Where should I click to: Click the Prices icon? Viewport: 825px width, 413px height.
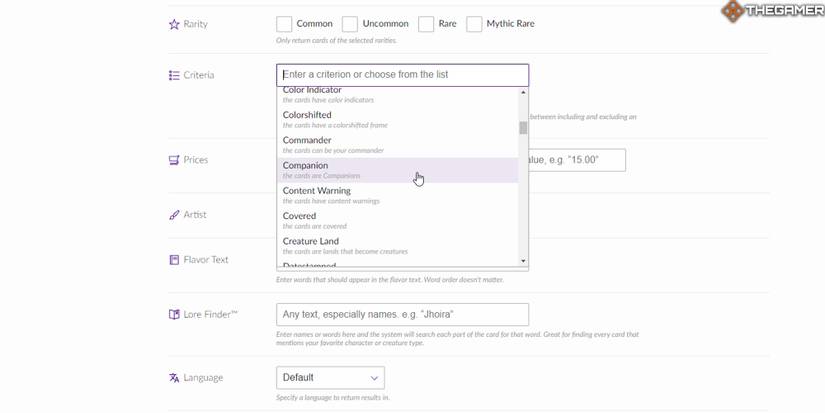pyautogui.click(x=174, y=160)
